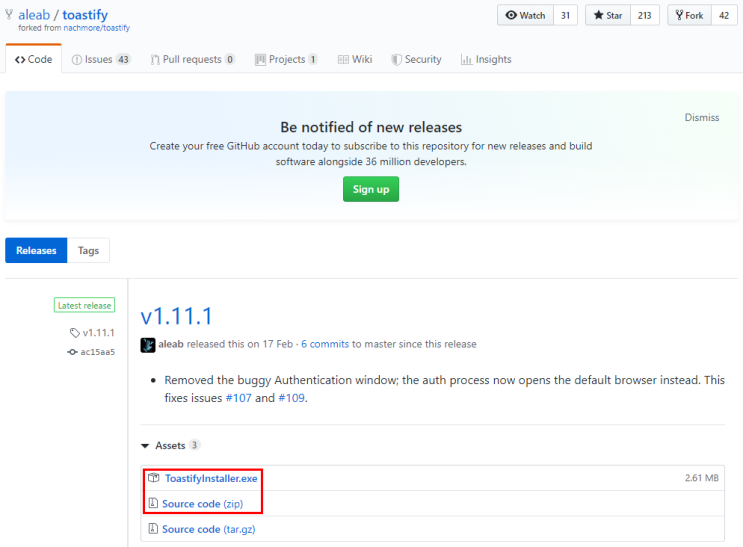Click the file icon beside Source code (tar.gz)
Image resolution: width=743 pixels, height=547 pixels.
(153, 528)
